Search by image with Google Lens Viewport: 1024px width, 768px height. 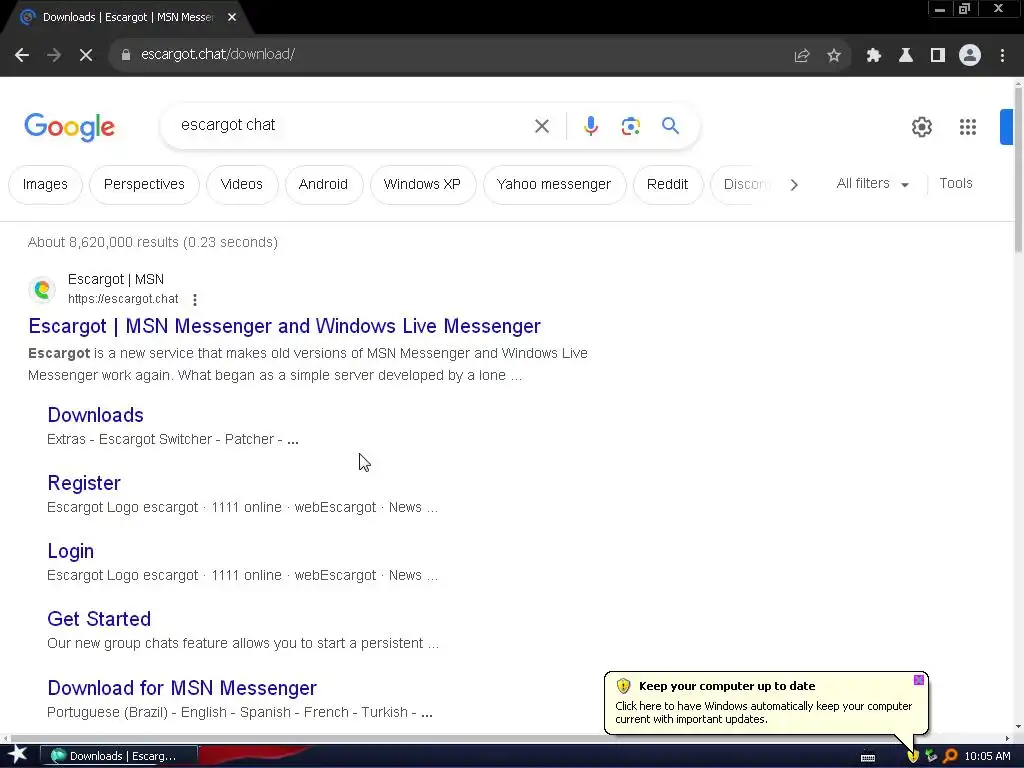coord(630,126)
